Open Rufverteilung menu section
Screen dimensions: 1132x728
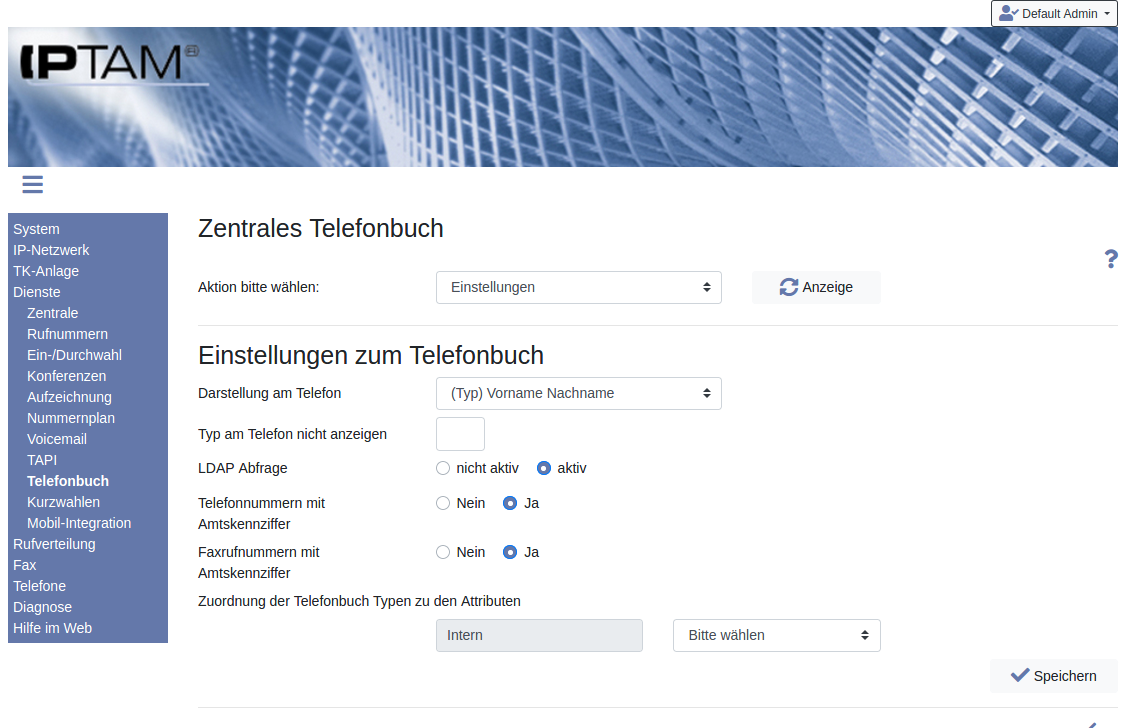click(54, 544)
